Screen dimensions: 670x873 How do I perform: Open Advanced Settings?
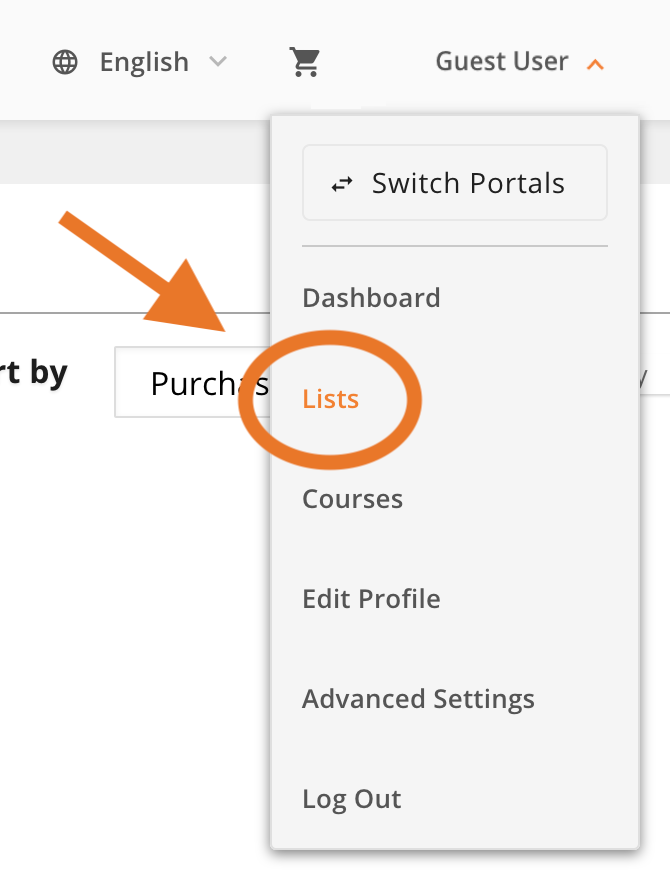pos(418,699)
